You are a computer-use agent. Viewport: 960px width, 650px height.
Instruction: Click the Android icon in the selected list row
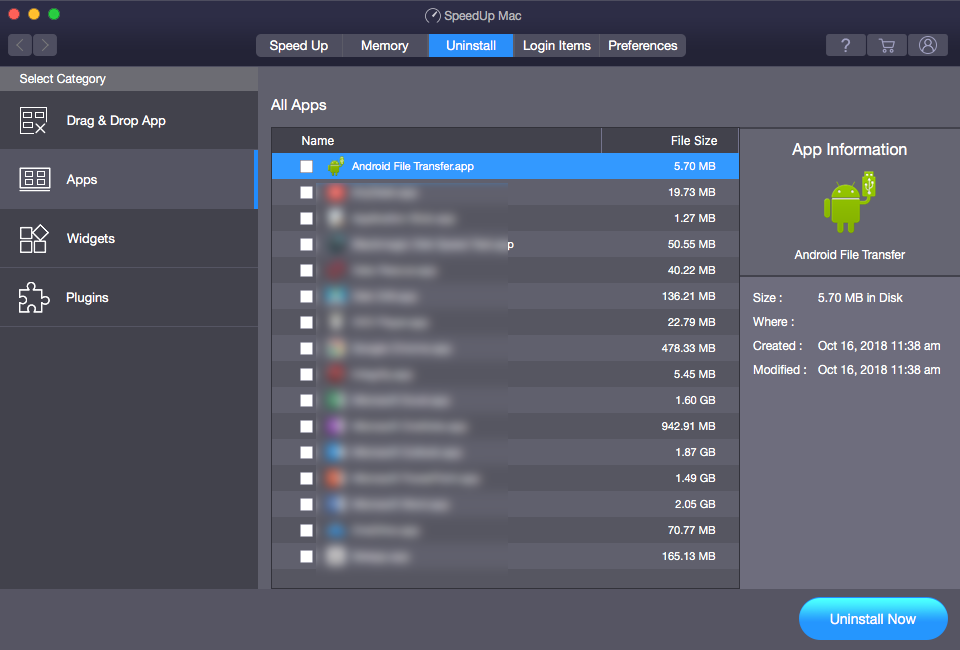pos(335,166)
